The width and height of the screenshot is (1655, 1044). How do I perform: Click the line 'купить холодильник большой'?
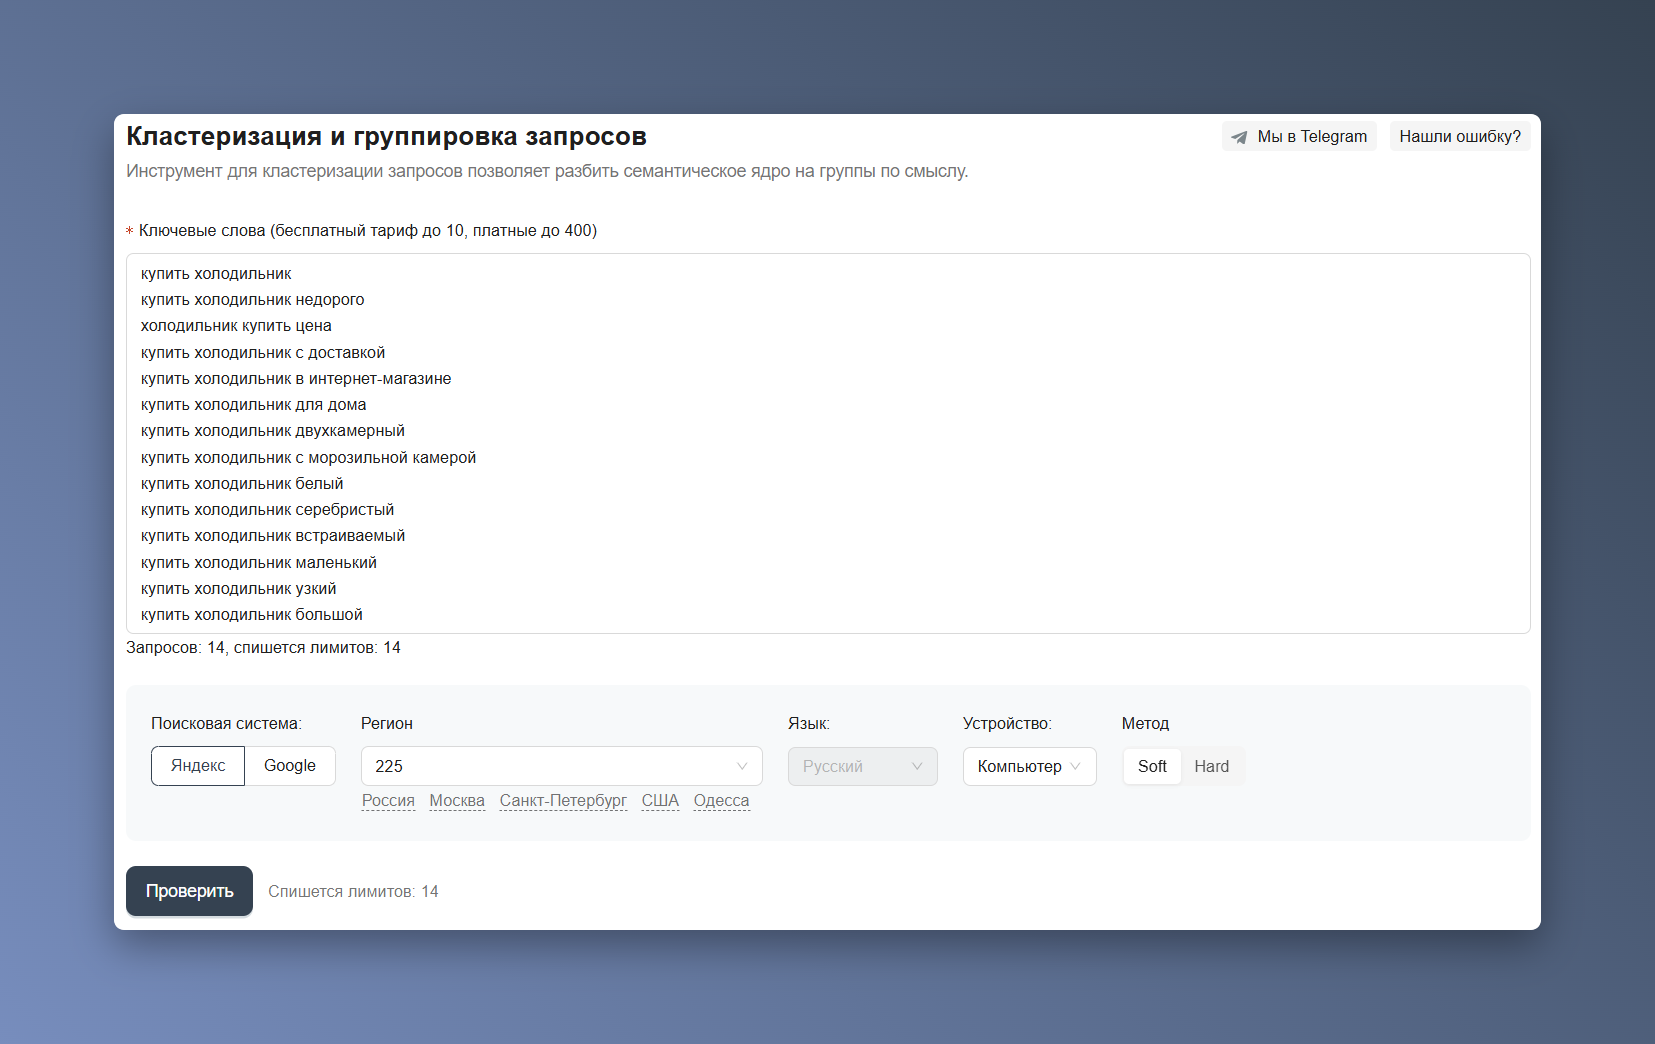coord(251,615)
